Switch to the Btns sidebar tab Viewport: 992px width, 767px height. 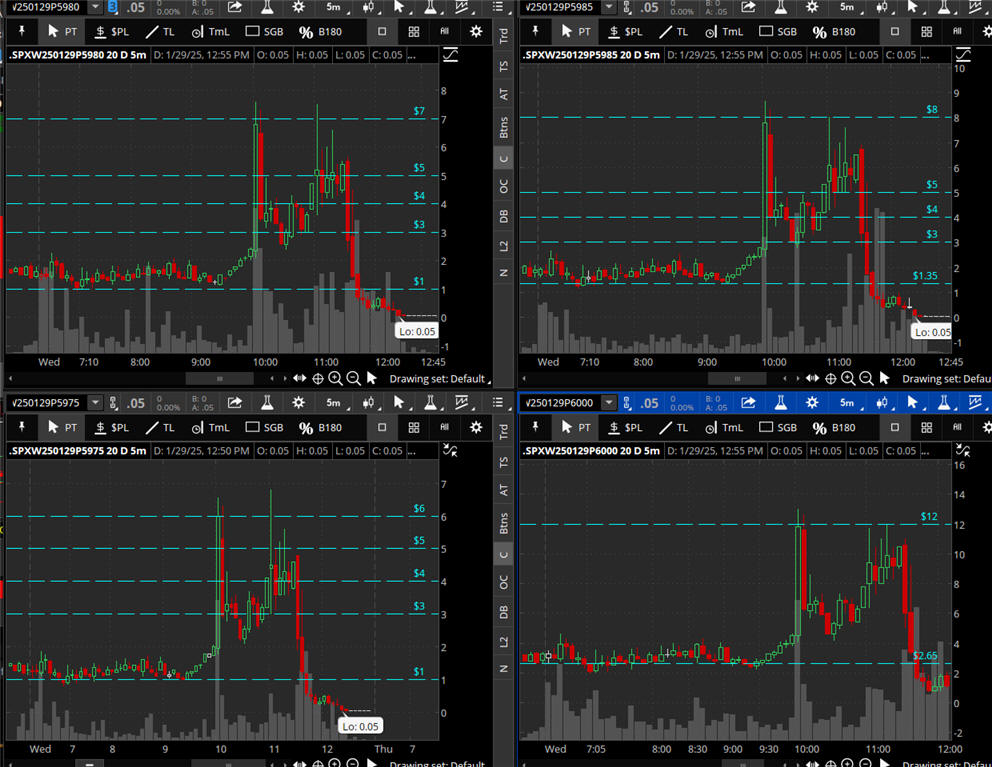(504, 127)
